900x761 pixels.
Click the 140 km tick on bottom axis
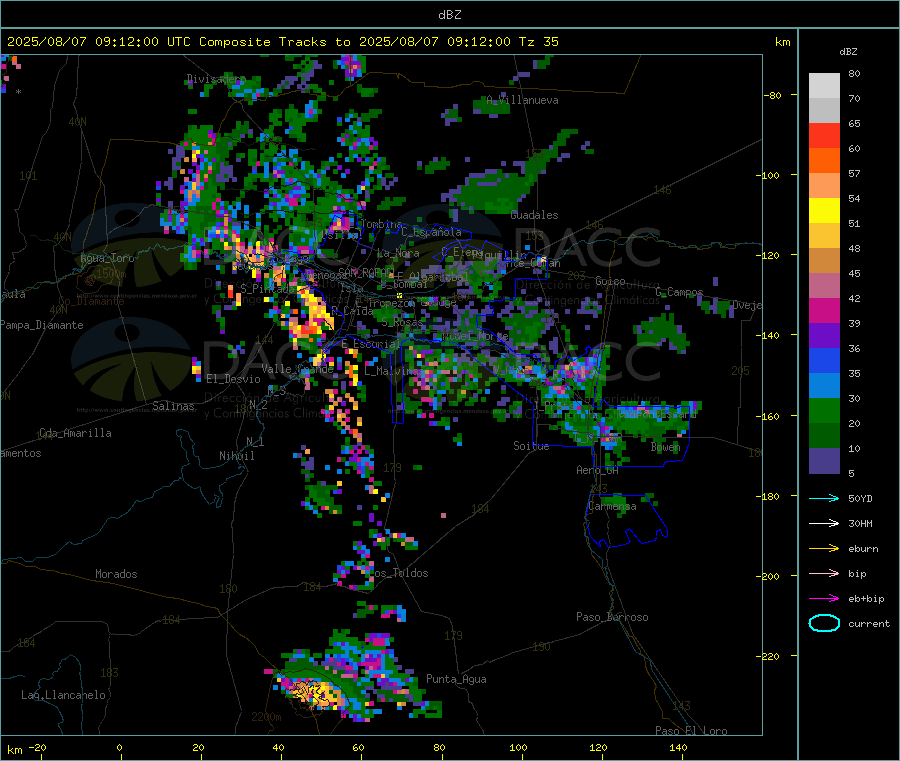click(x=678, y=747)
